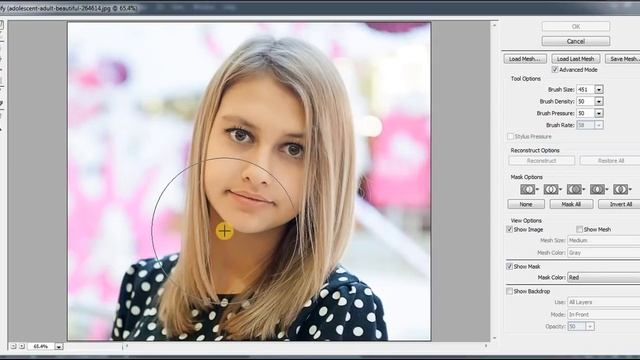Click the Load Mesh button
Screen dimensions: 640x360
(x=525, y=59)
